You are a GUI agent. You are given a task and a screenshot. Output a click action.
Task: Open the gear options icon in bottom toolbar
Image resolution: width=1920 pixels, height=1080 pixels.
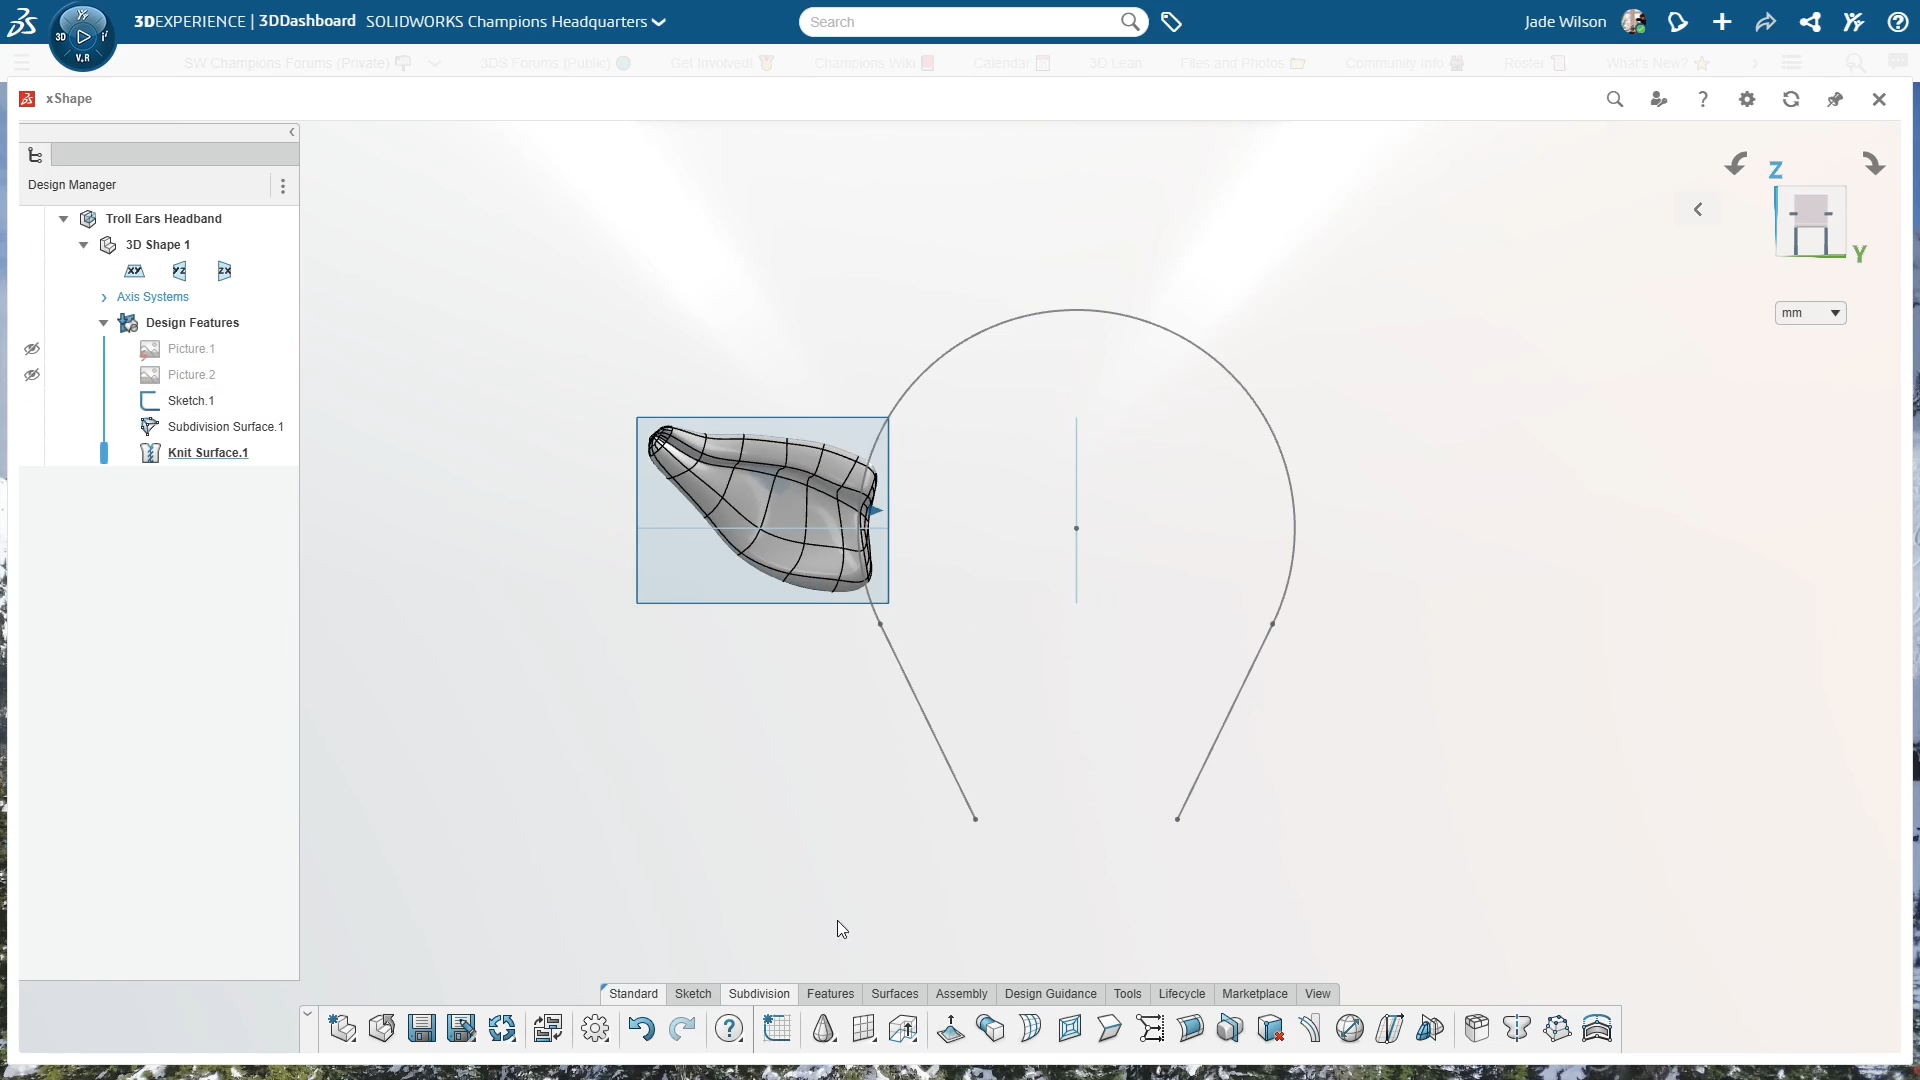pos(595,1028)
